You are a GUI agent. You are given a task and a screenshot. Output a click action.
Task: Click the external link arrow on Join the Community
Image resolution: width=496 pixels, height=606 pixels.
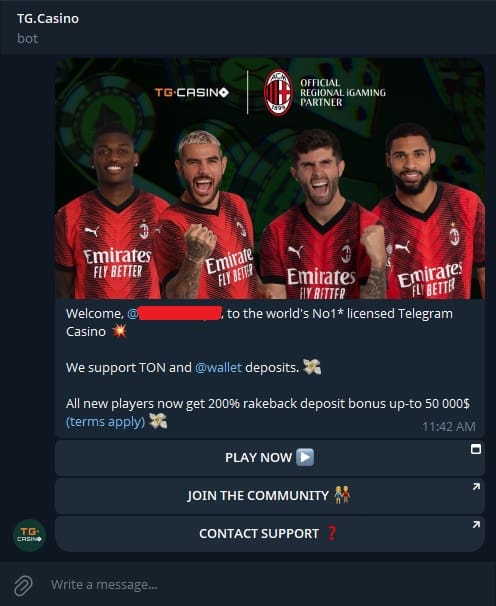click(x=476, y=487)
